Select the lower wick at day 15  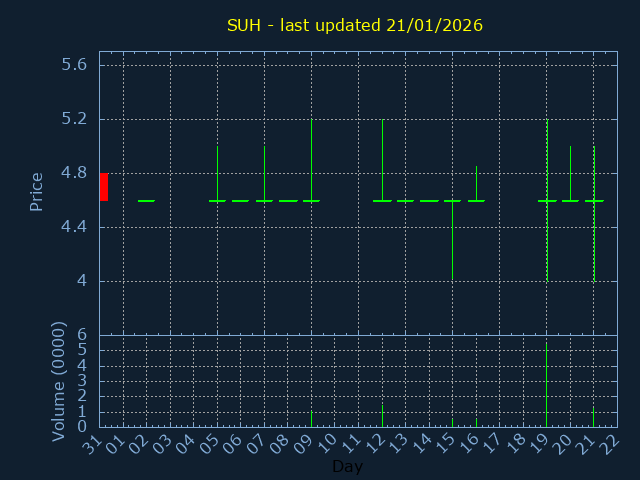pyautogui.click(x=452, y=242)
